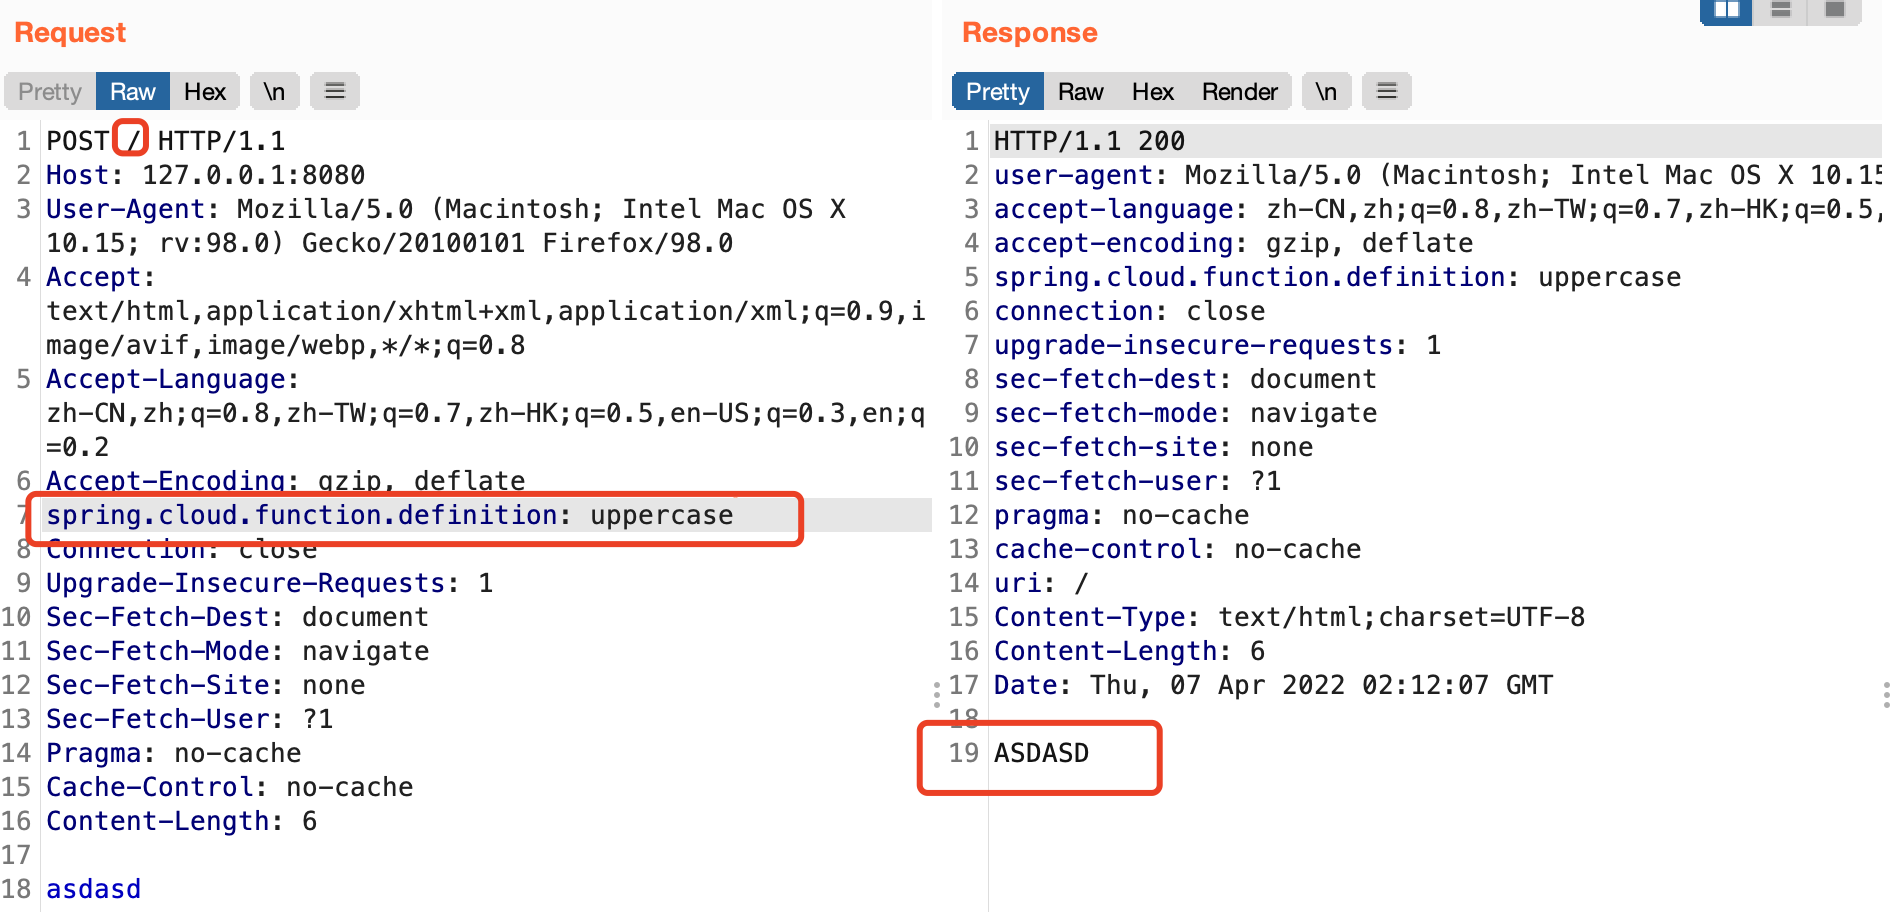Screen dimensions: 1890x912
Task: Open the Request panel hamburger options menu
Action: [335, 92]
